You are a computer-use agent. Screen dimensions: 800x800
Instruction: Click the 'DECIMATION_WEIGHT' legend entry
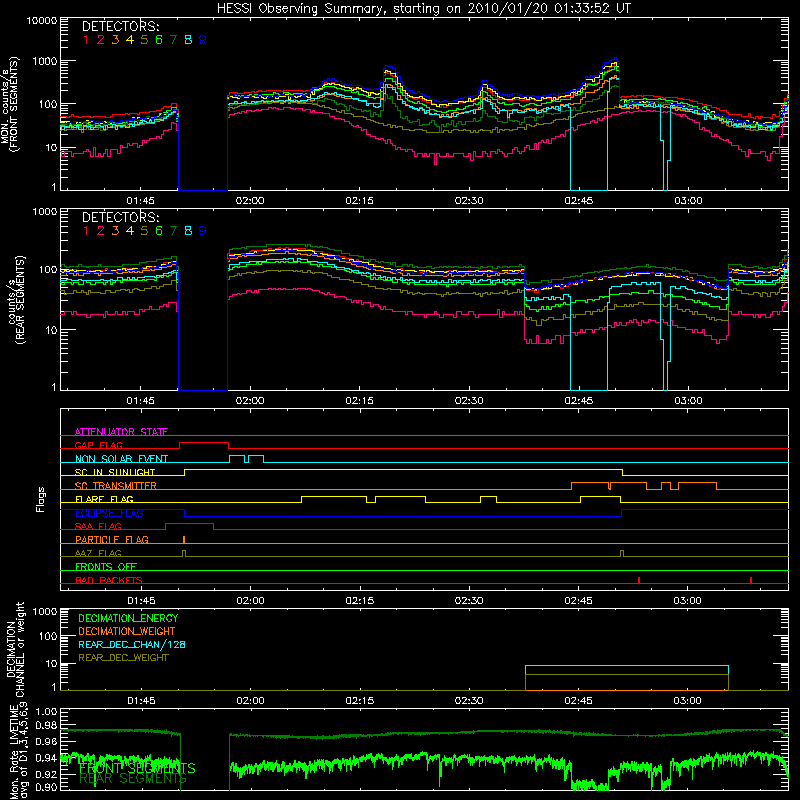tap(127, 631)
